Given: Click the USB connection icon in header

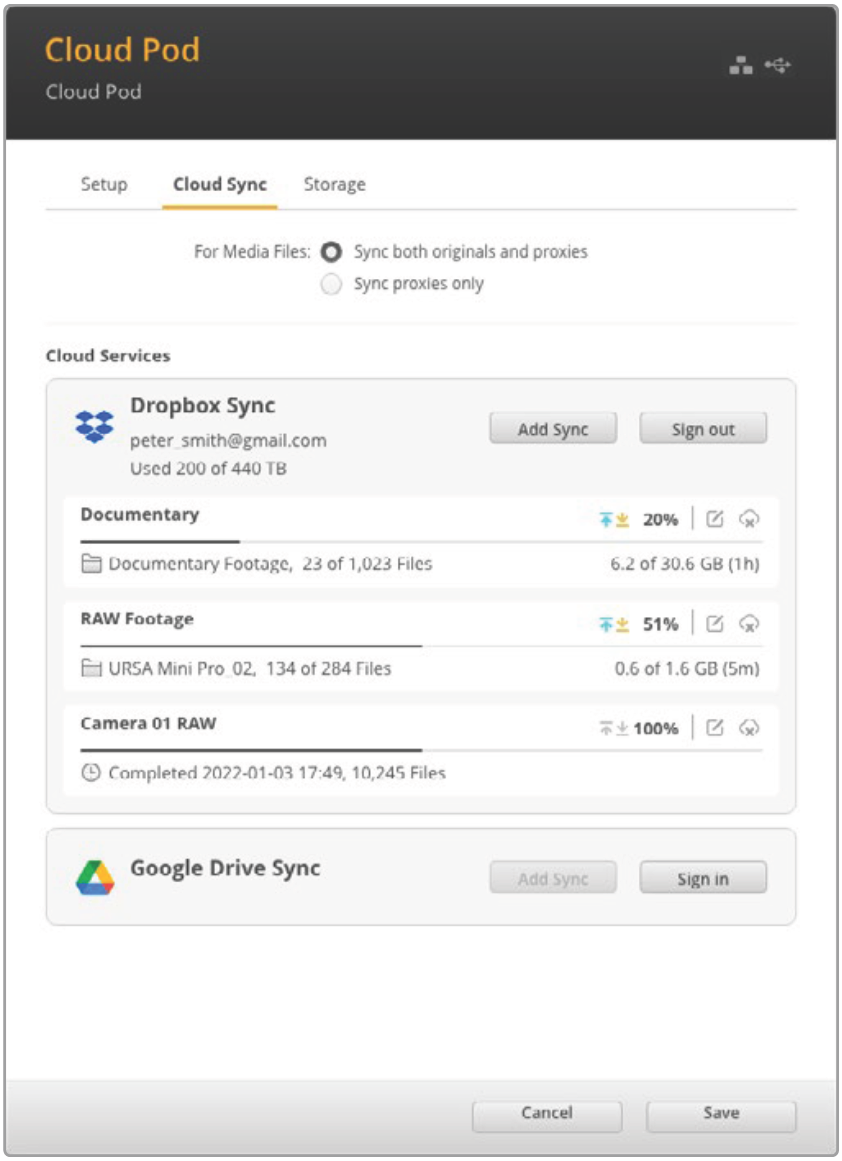Looking at the screenshot, I should (778, 66).
